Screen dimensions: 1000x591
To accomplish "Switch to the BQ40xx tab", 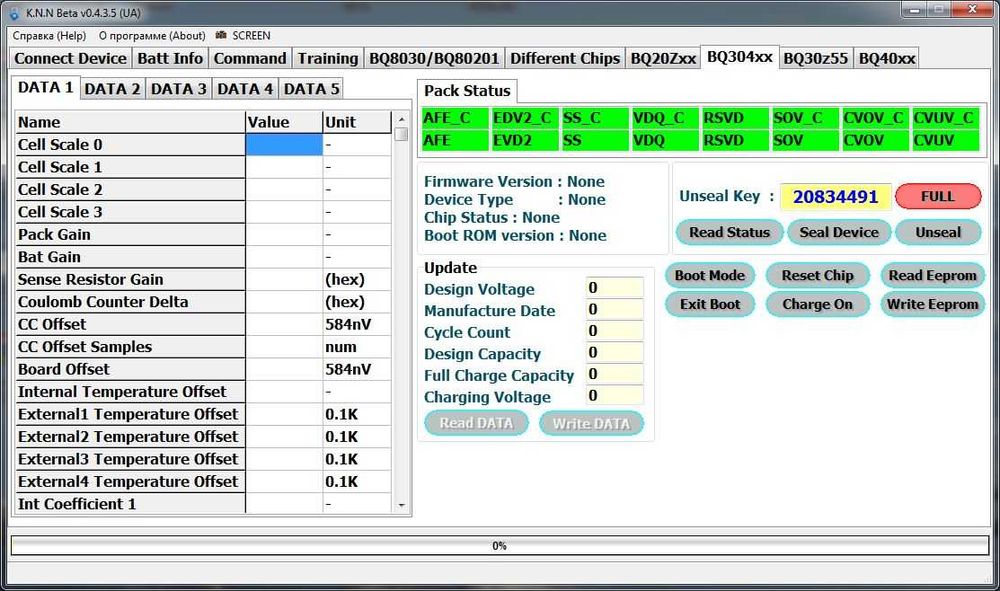I will click(886, 58).
